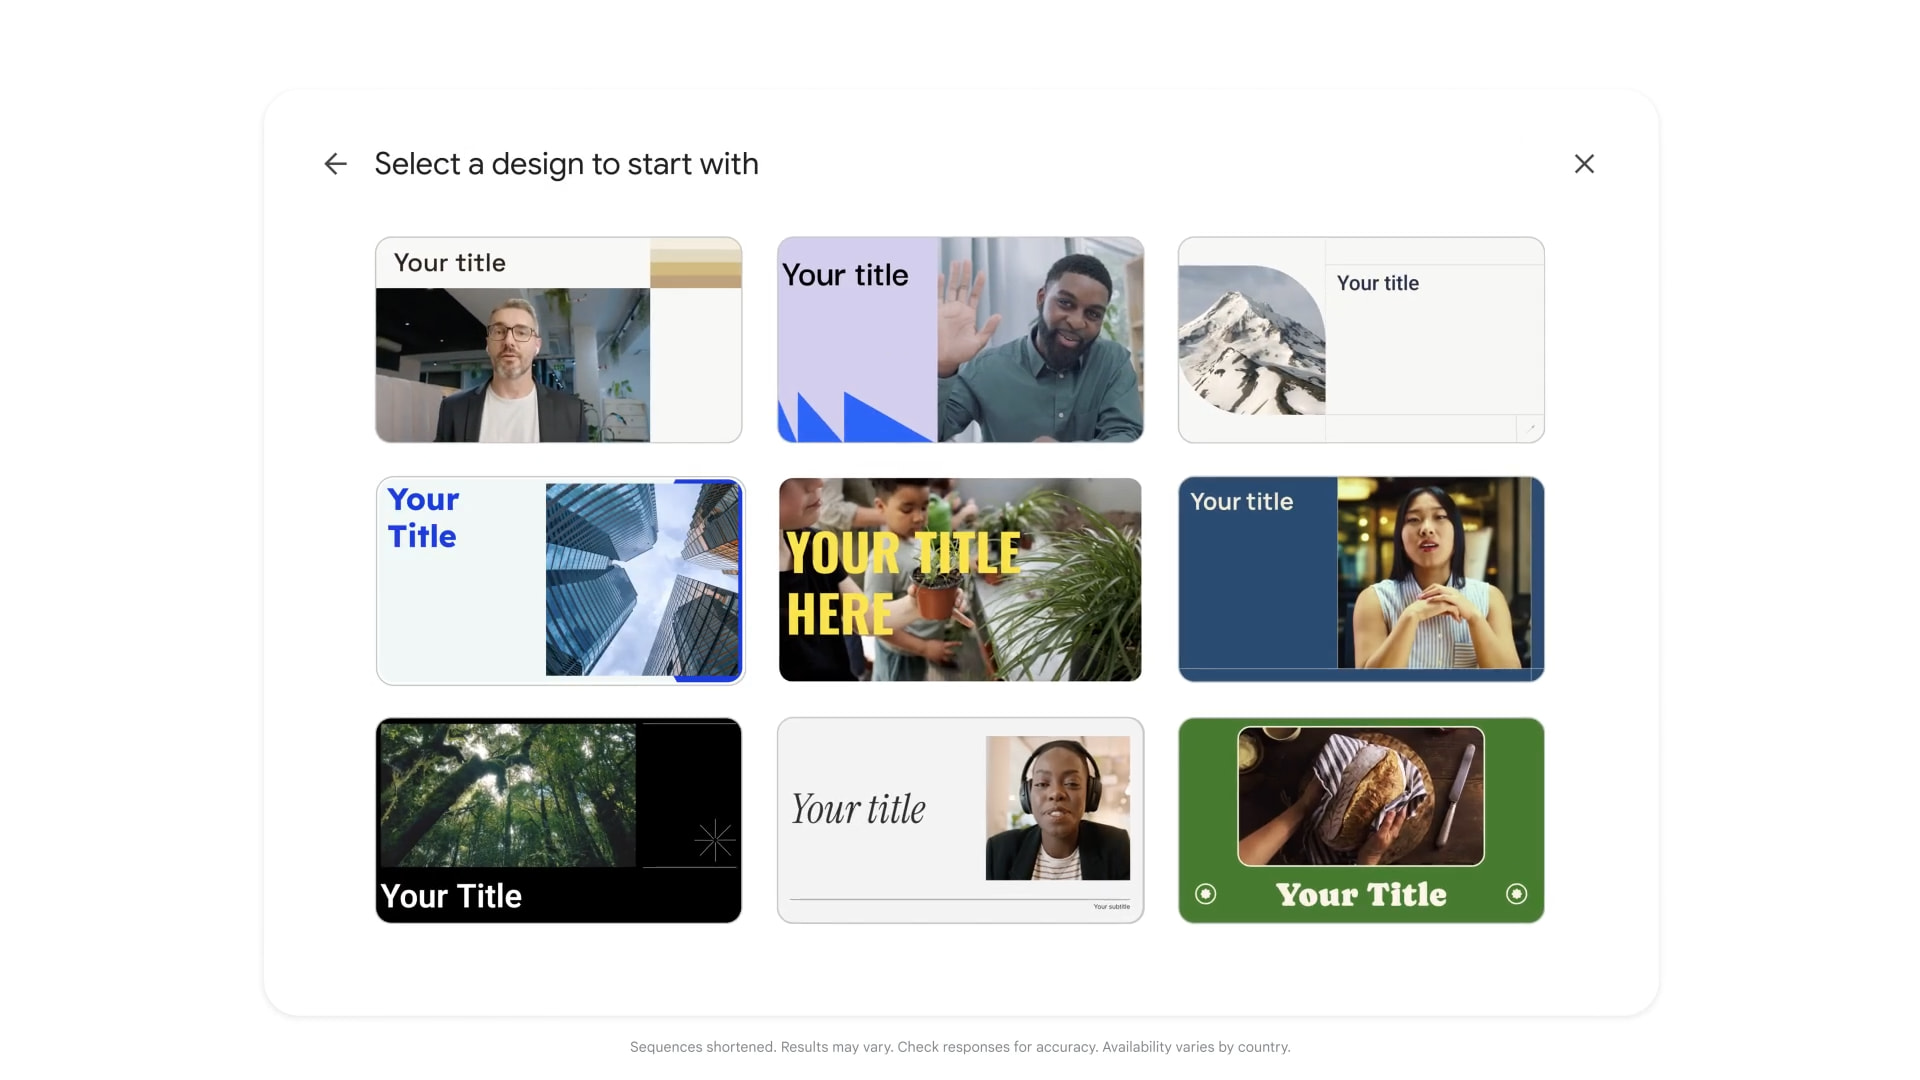Click the back arrow navigation icon
Viewport: 1920px width, 1080px height.
(335, 162)
